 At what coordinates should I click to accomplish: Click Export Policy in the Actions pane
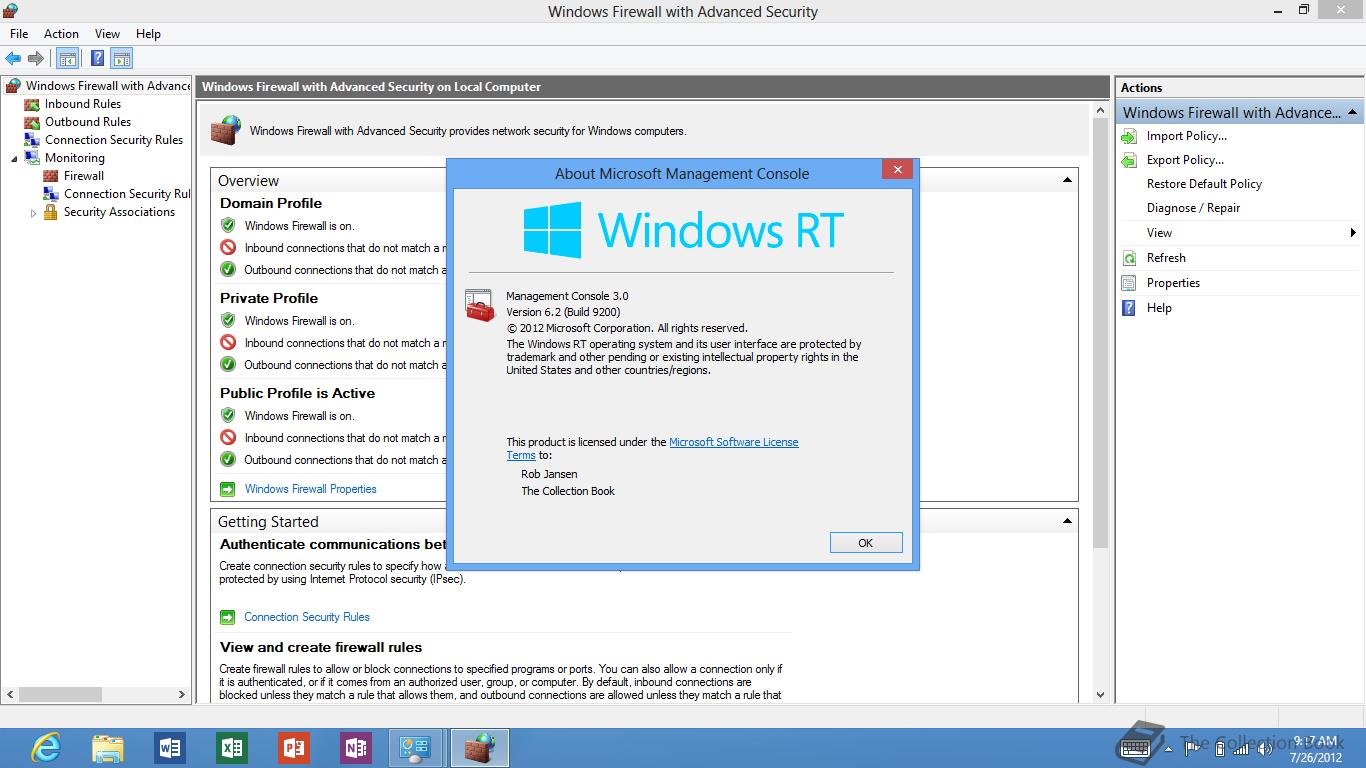(1185, 160)
